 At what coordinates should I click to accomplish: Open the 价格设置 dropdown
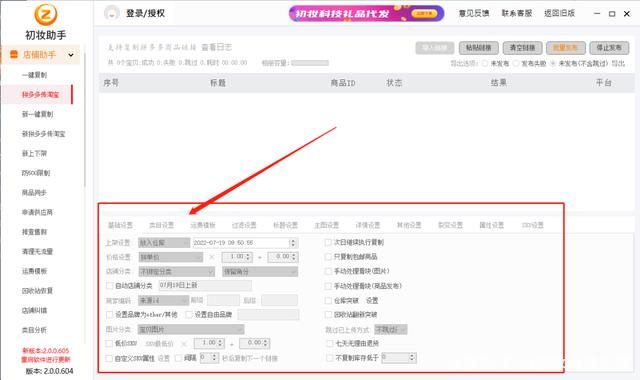point(171,257)
